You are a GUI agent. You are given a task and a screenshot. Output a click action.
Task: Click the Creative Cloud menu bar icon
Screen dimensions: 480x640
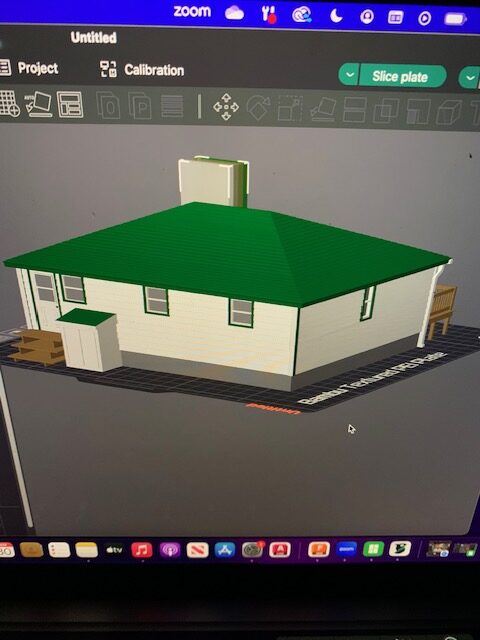tap(302, 15)
